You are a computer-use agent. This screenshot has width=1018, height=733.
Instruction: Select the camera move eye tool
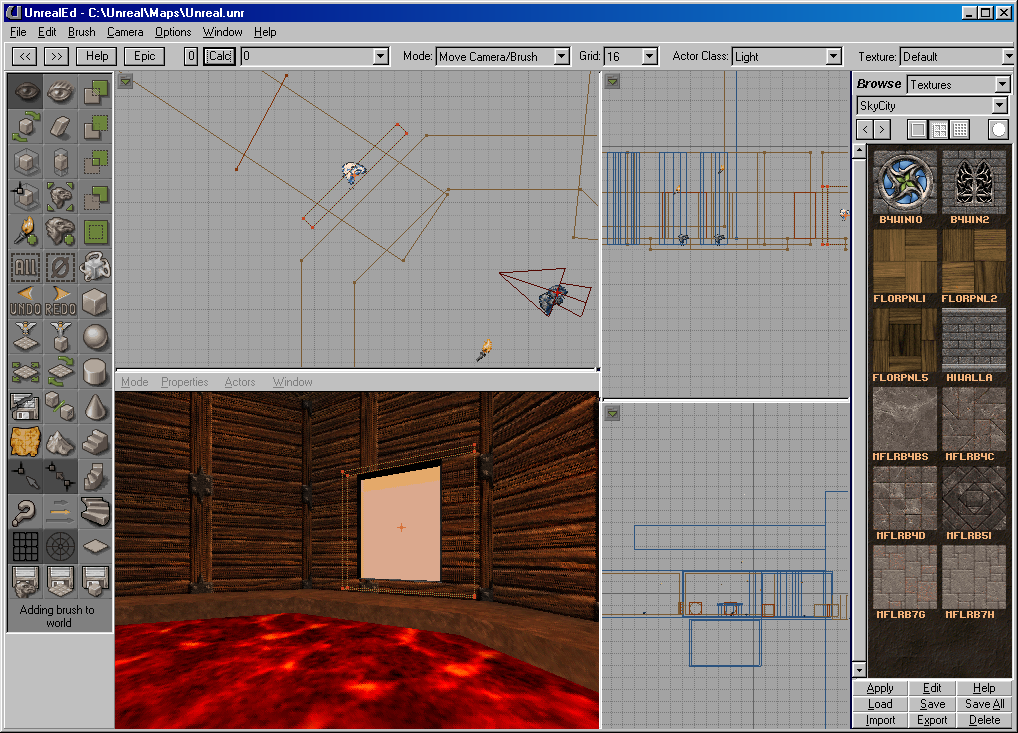click(26, 92)
